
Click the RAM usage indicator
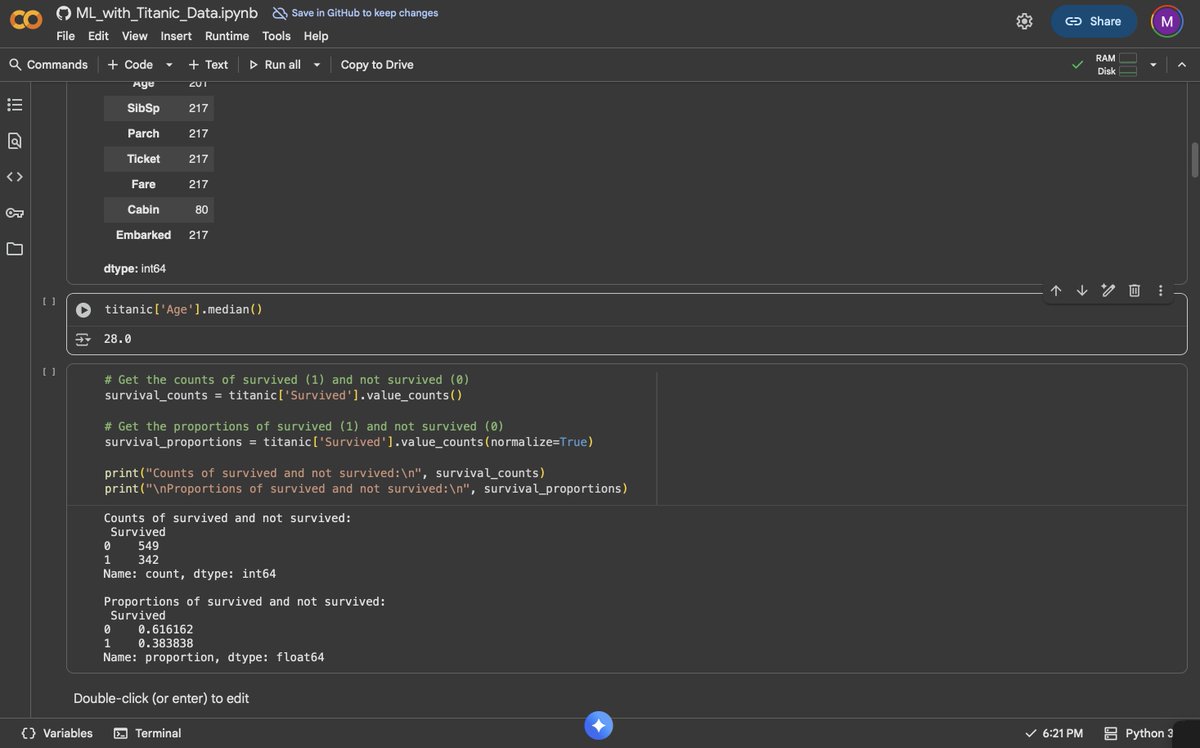click(1113, 59)
